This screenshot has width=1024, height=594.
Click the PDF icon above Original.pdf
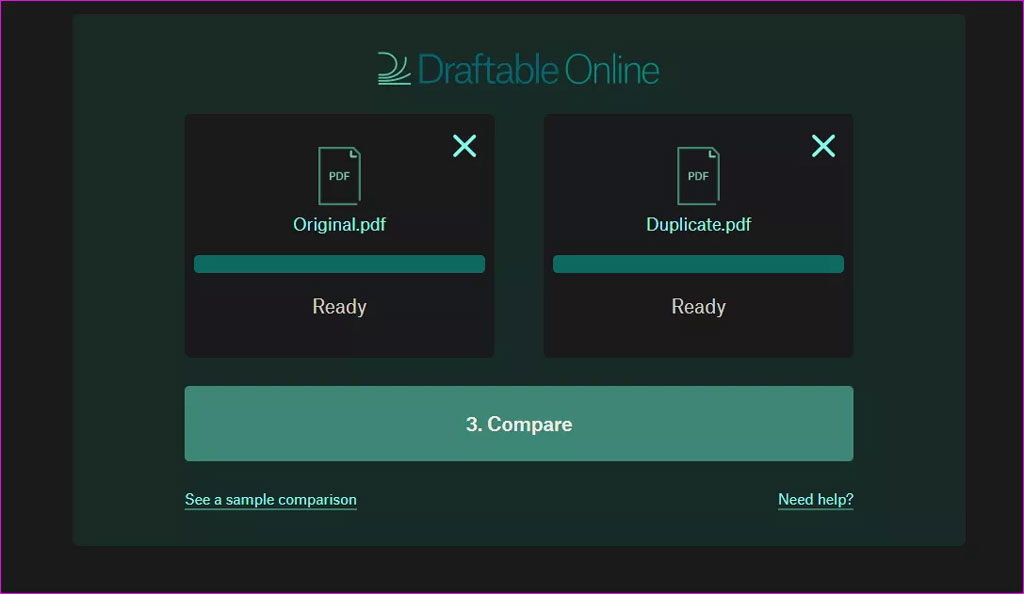[x=340, y=176]
